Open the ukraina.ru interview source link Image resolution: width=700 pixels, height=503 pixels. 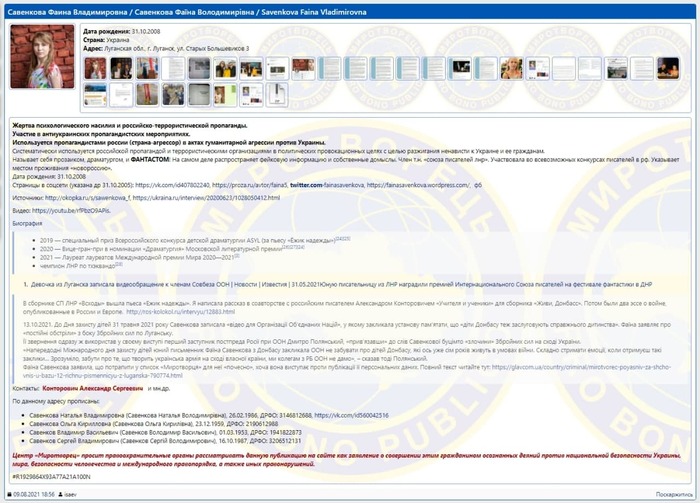tap(206, 198)
